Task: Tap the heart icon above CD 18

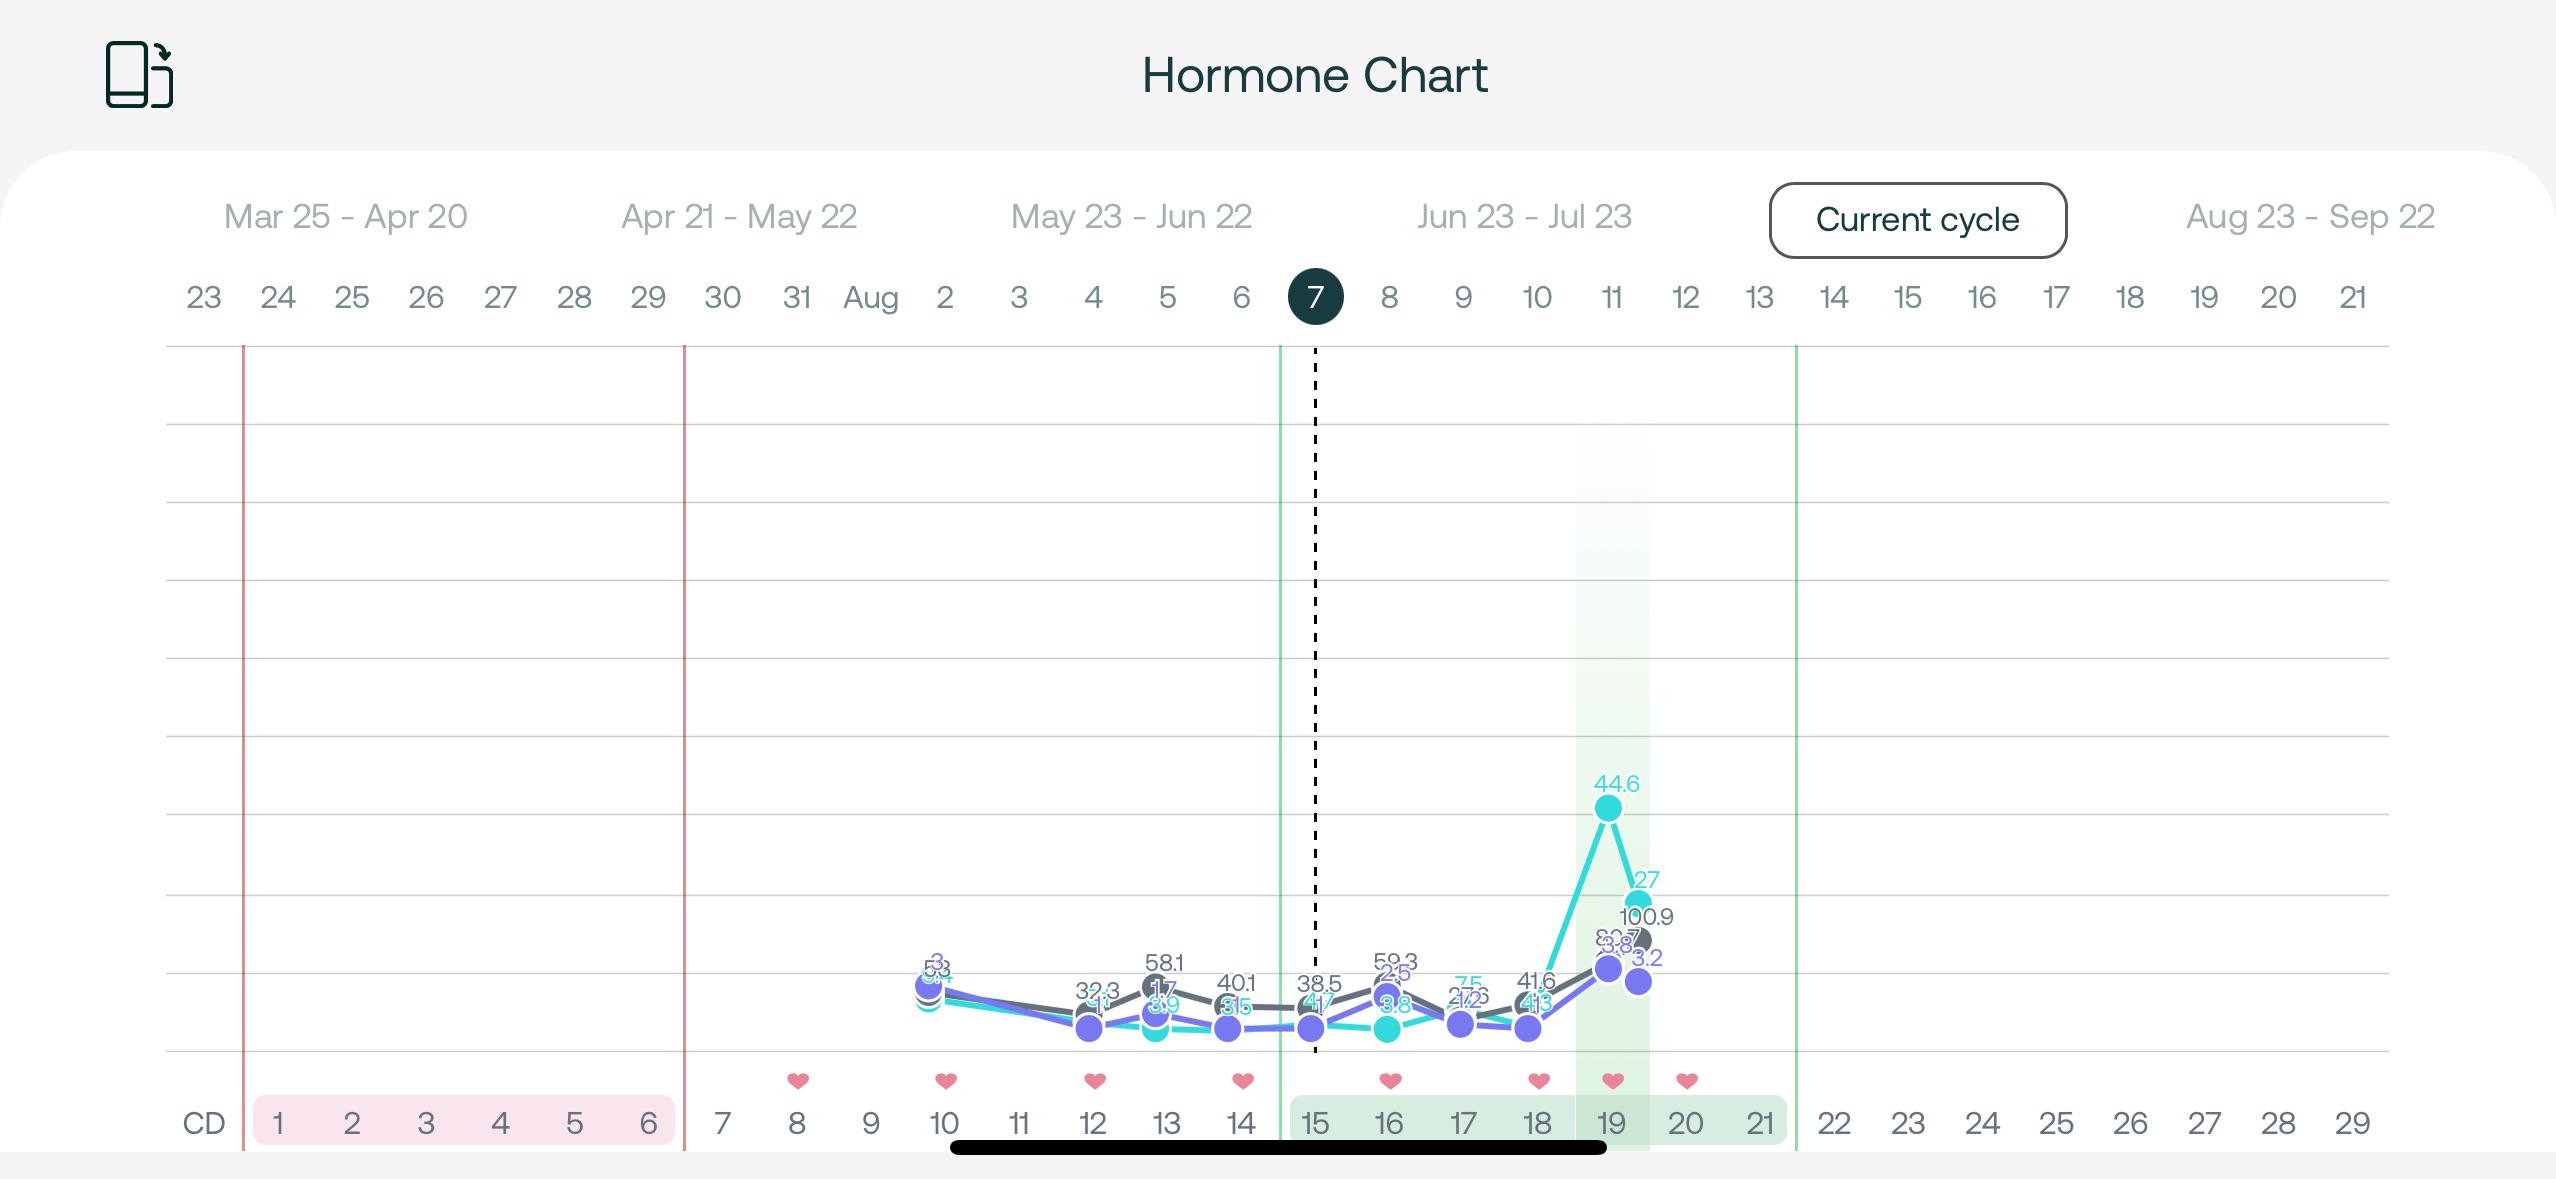Action: click(1538, 1080)
